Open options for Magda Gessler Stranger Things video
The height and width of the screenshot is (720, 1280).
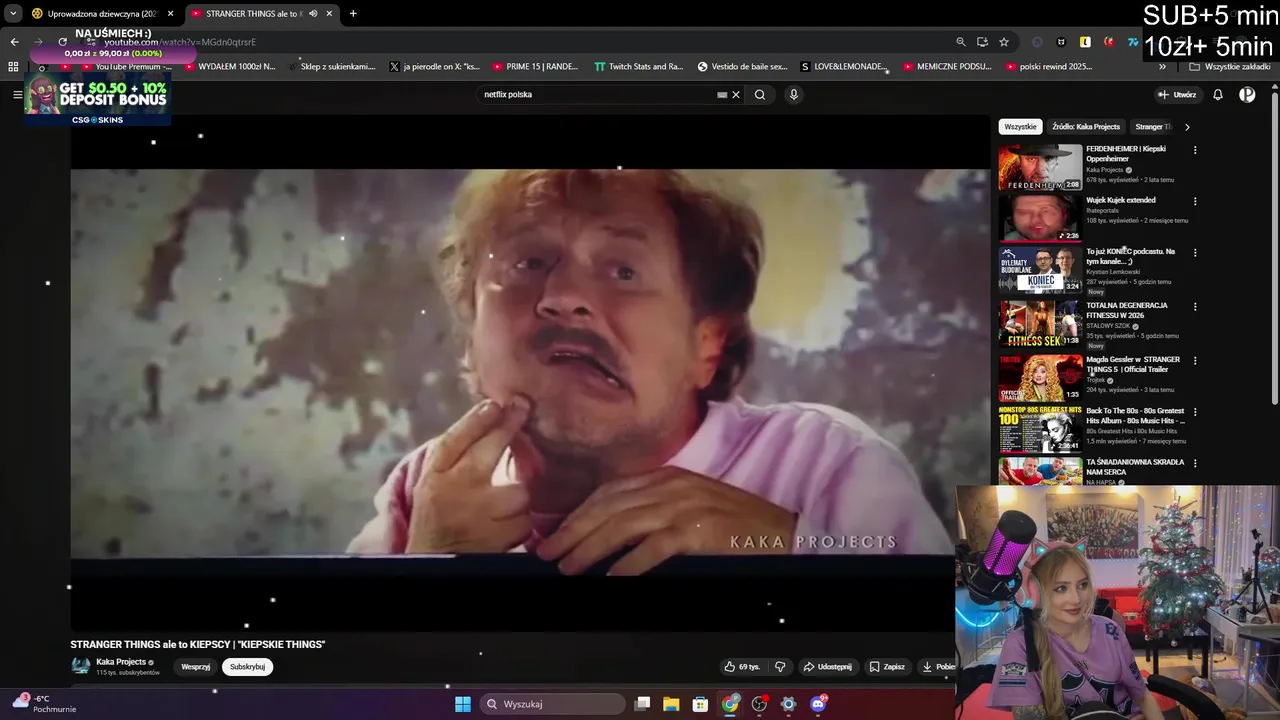click(1195, 361)
